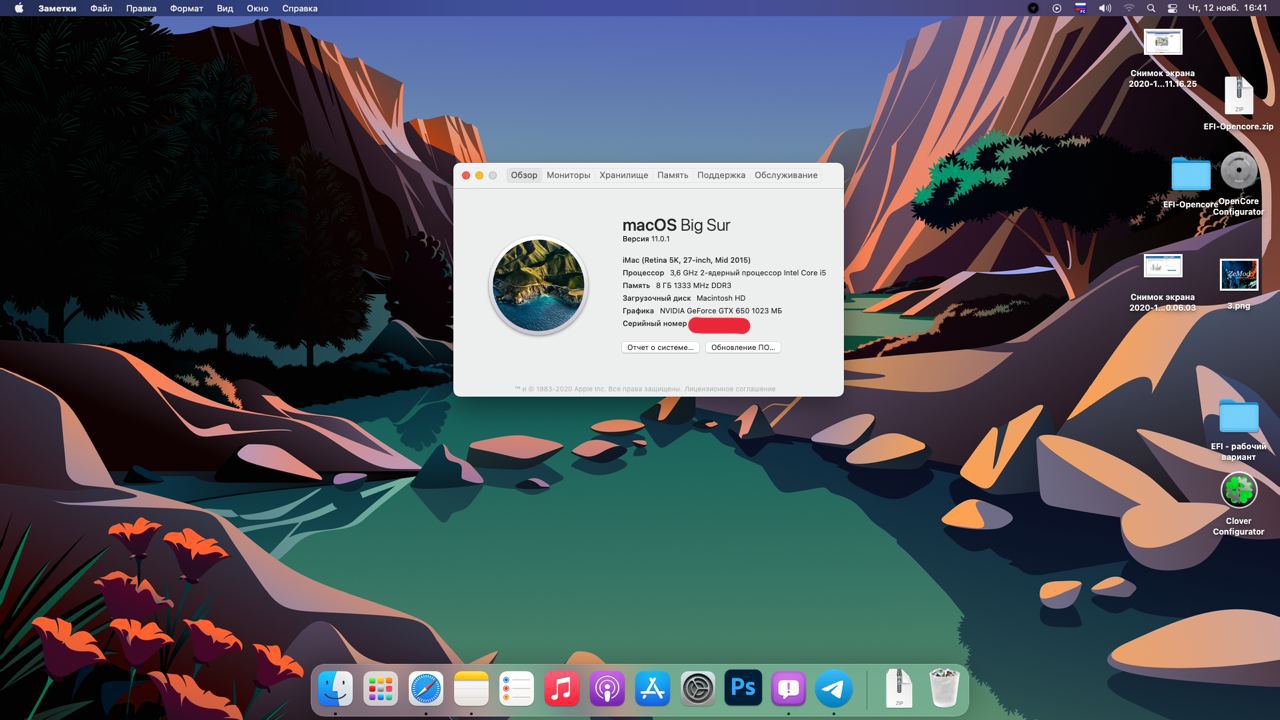Image resolution: width=1280 pixels, height=720 pixels.
Task: Select OpenCore Configurator desktop icon
Action: (x=1239, y=184)
